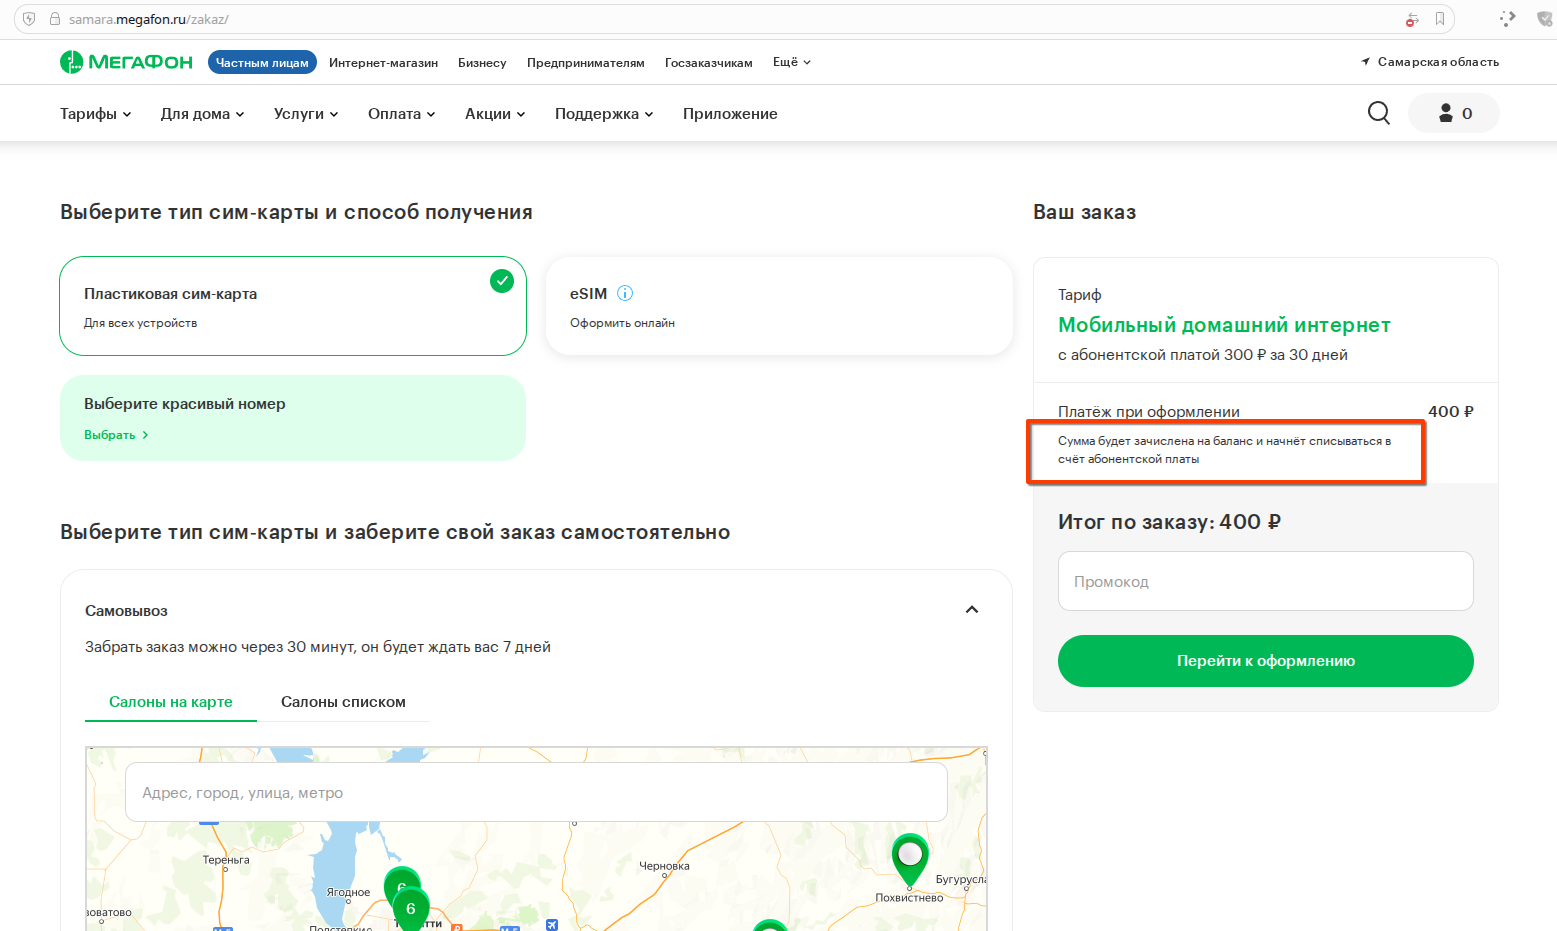Open the Ещё dropdown in top bar
Screen dimensions: 1557x931
[792, 62]
